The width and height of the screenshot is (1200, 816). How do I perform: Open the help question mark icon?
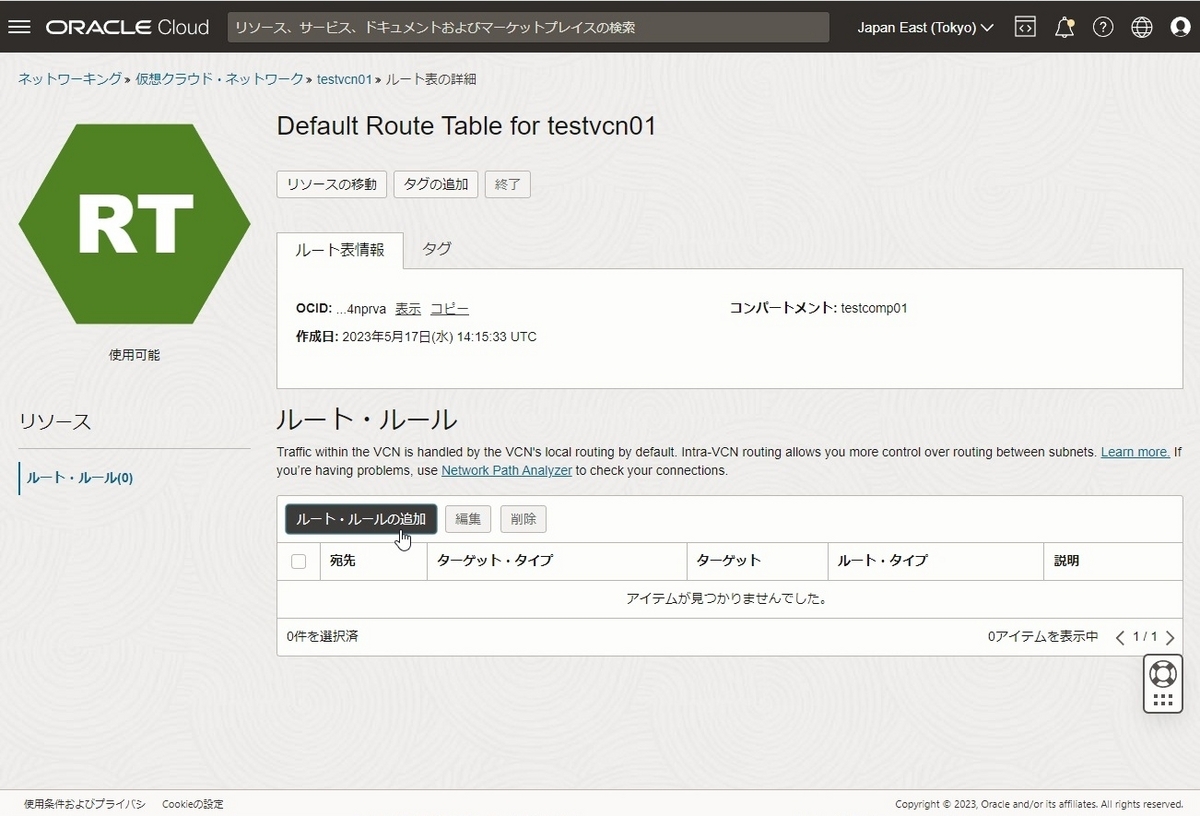coord(1103,27)
